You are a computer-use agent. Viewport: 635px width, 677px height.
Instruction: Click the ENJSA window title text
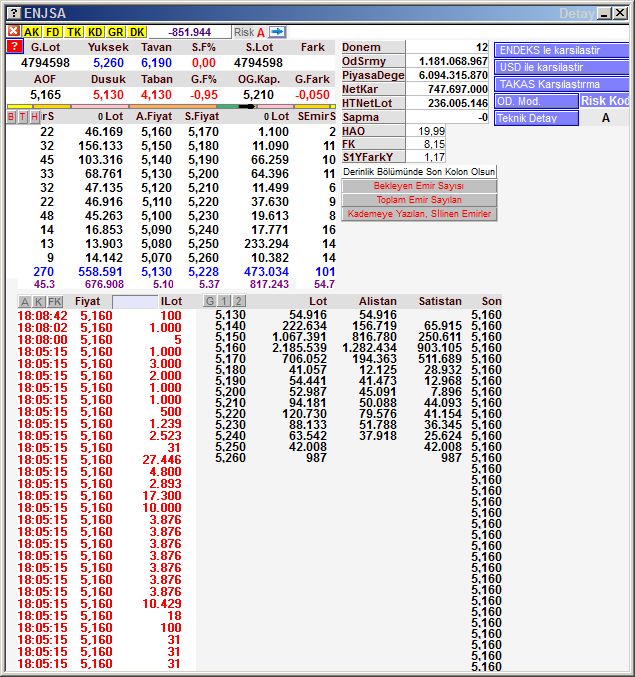[x=45, y=13]
